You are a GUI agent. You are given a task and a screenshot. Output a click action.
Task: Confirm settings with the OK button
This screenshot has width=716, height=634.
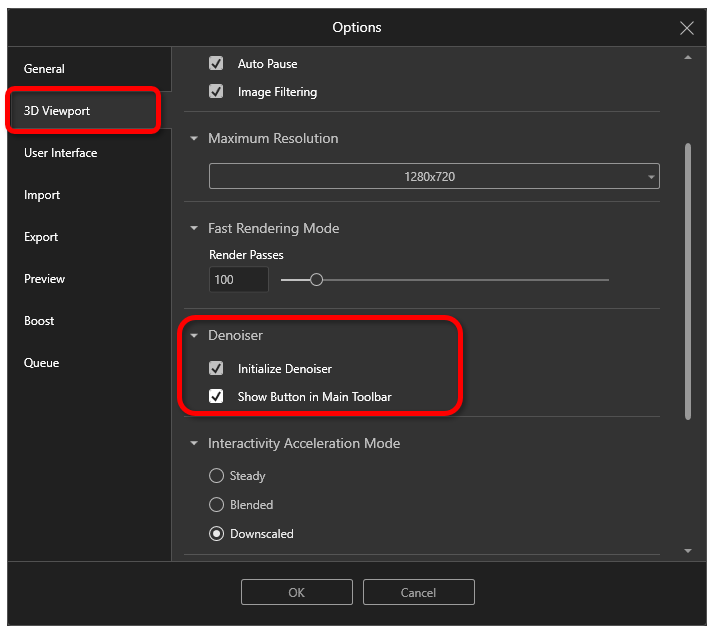click(297, 592)
